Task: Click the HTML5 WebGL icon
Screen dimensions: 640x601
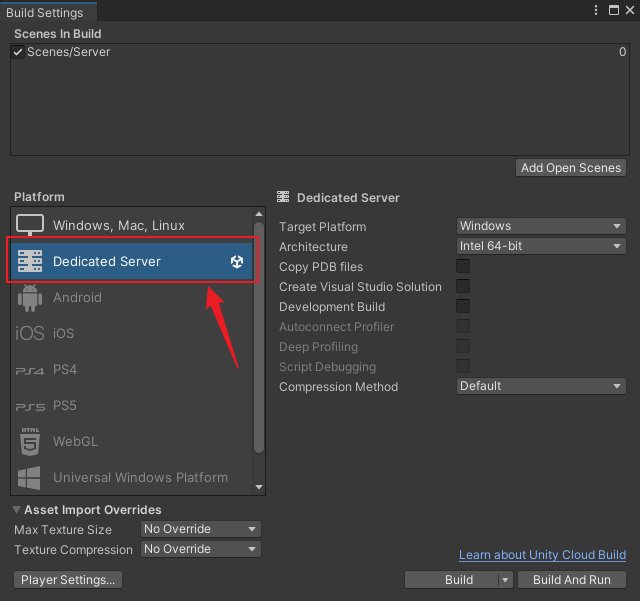Action: (30, 441)
